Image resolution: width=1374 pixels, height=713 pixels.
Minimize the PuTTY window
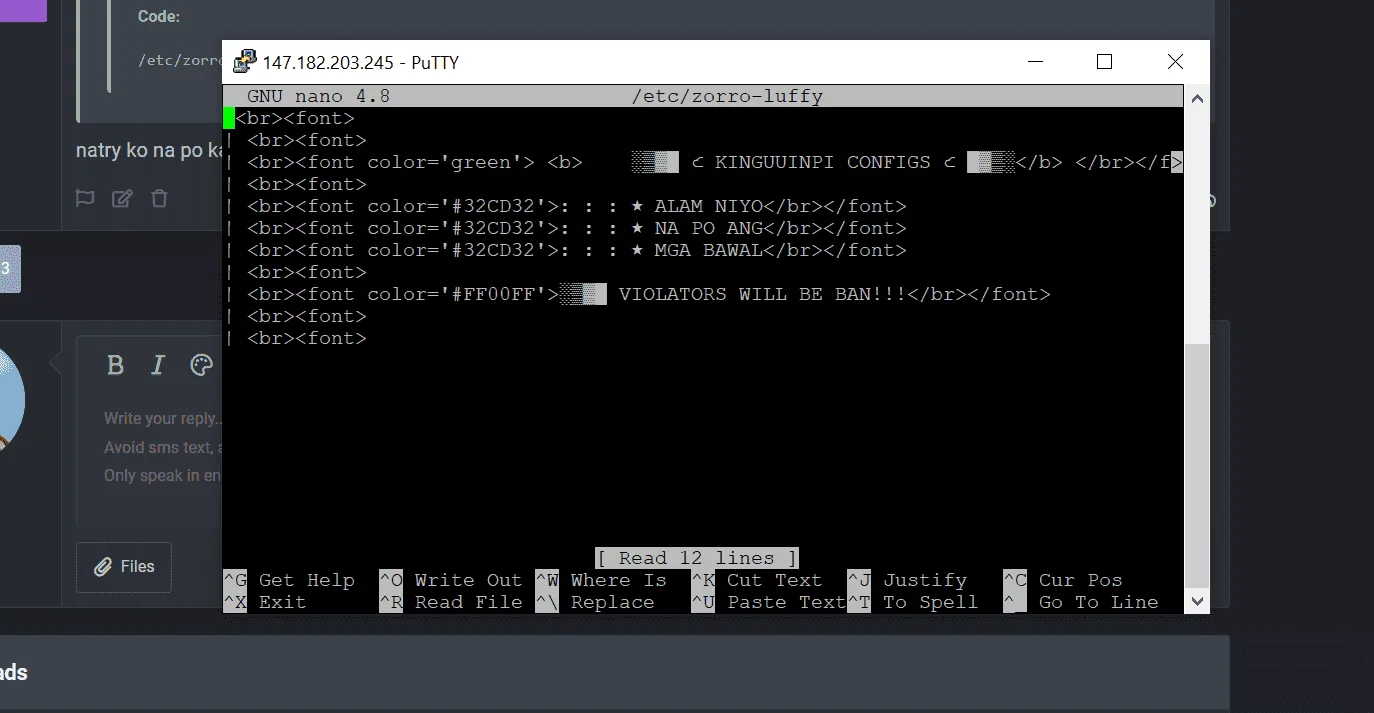point(1037,62)
